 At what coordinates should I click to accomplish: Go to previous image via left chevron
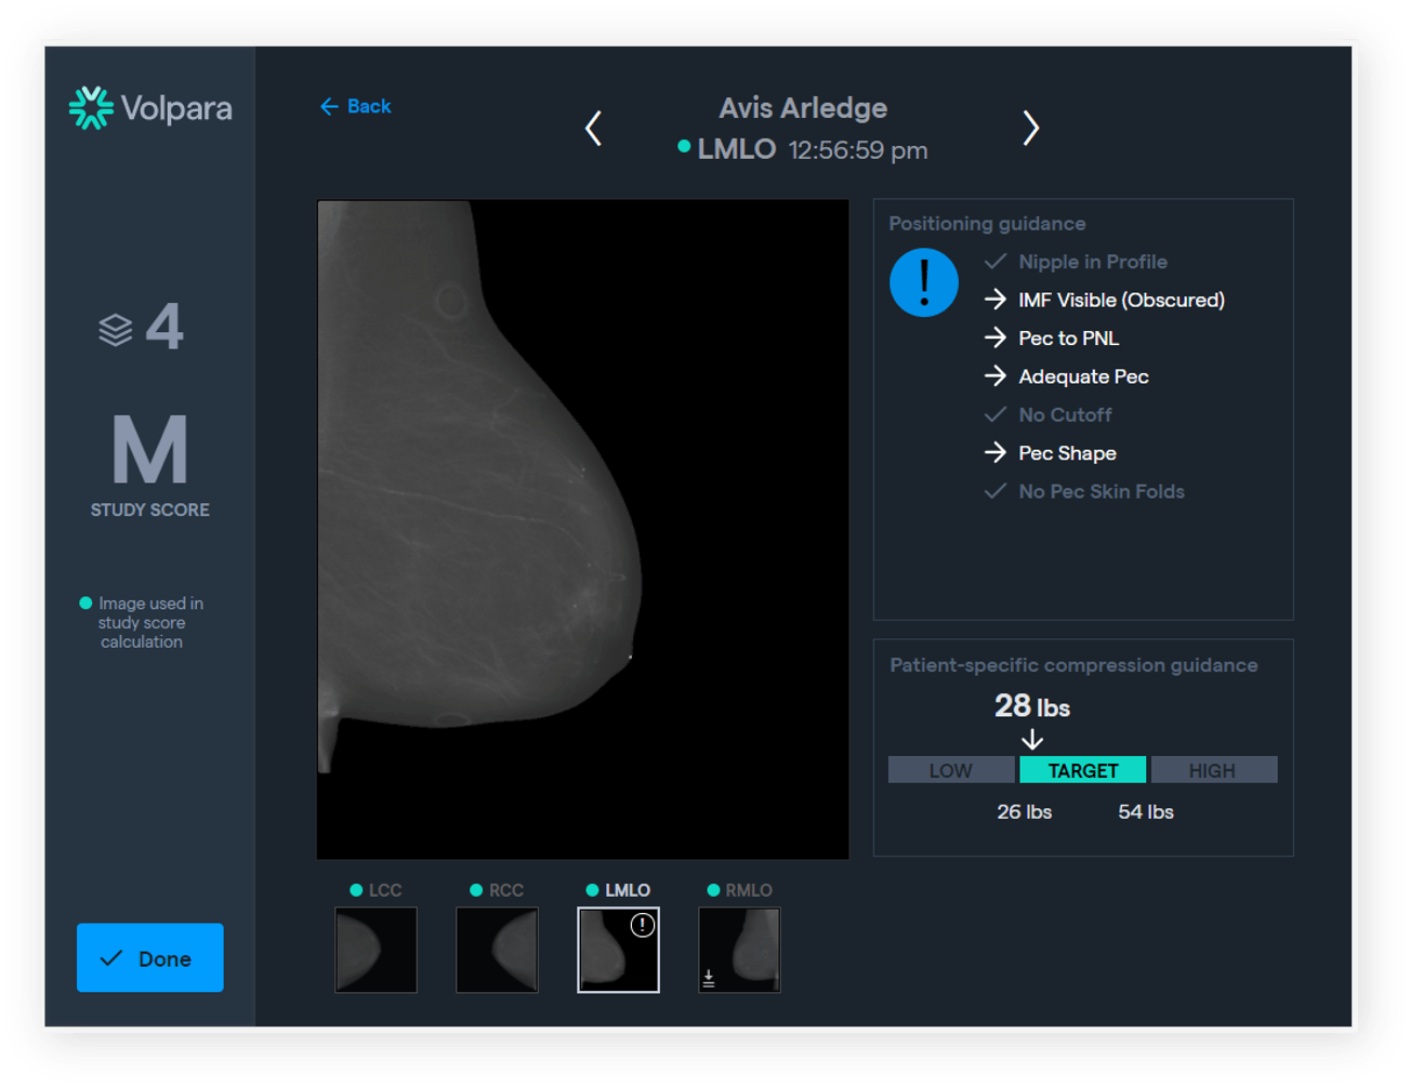pyautogui.click(x=594, y=128)
